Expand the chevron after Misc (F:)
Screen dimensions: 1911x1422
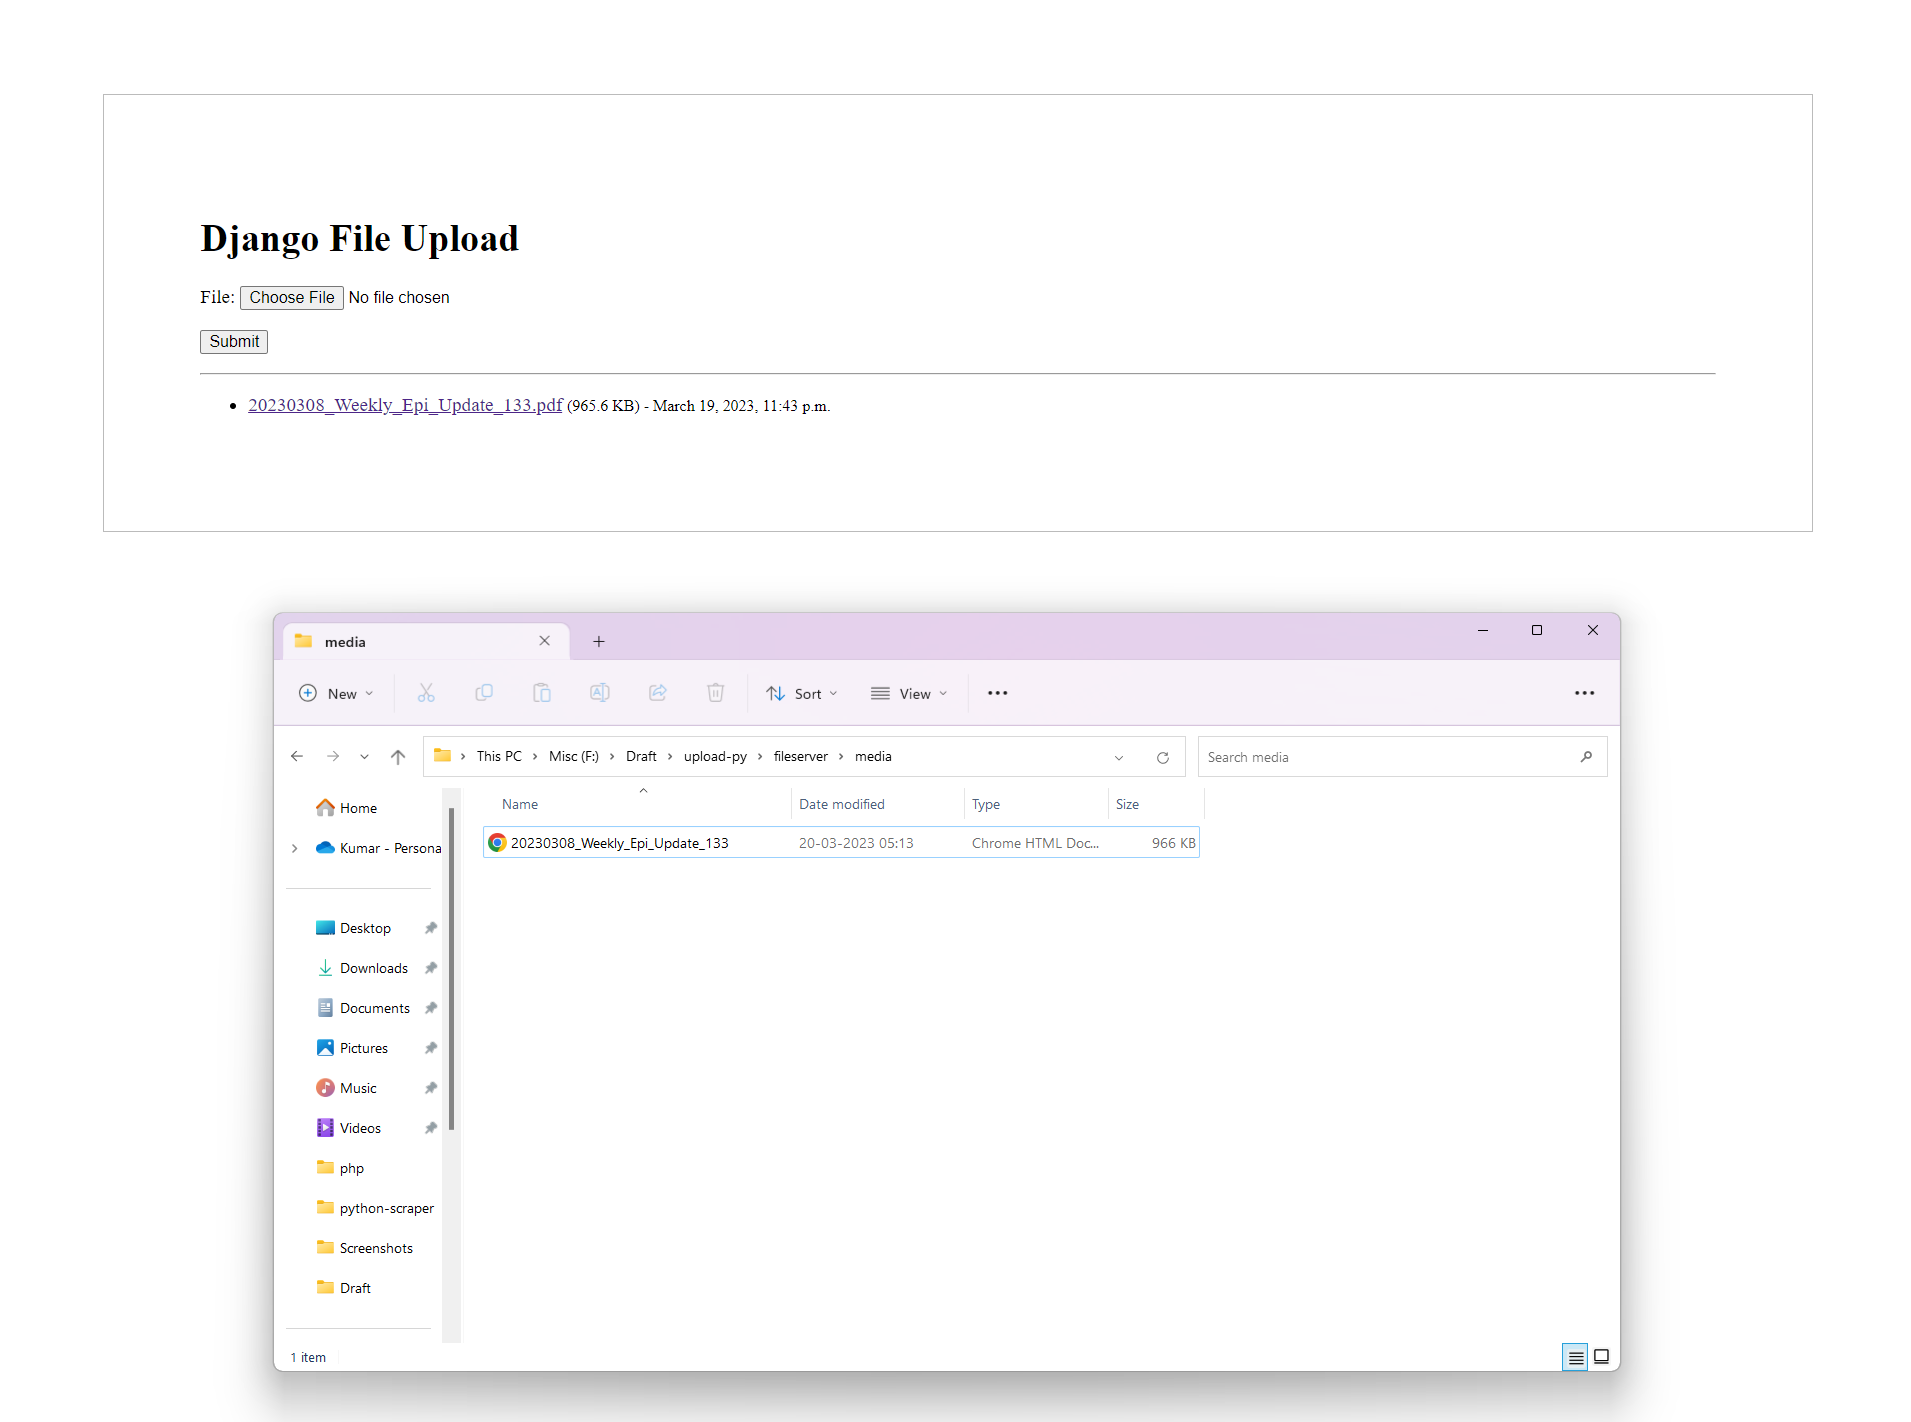pyautogui.click(x=612, y=757)
